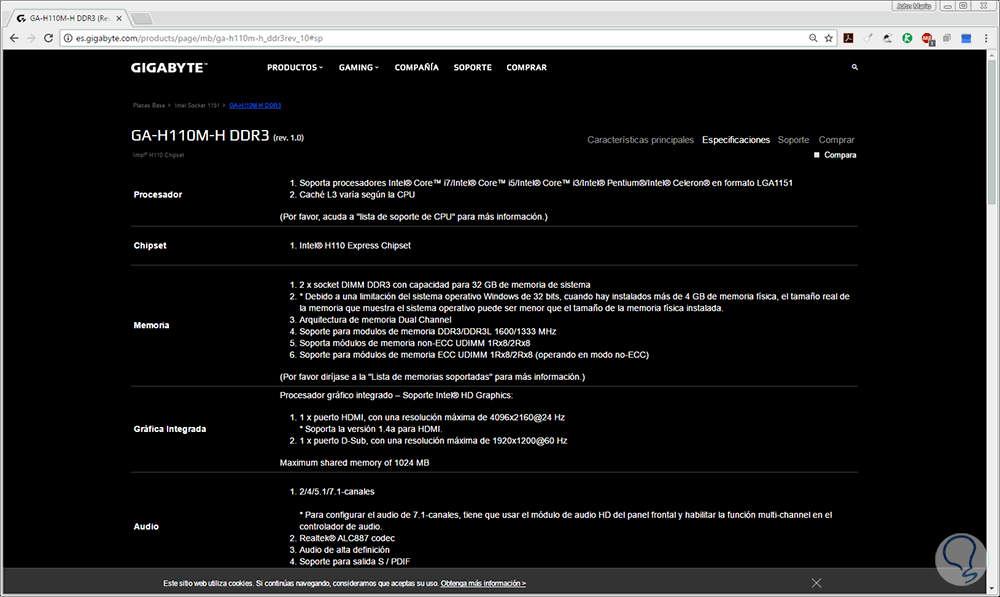This screenshot has height=597, width=1000.
Task: Click the Lista de memorias soportadas note
Action: click(x=432, y=377)
